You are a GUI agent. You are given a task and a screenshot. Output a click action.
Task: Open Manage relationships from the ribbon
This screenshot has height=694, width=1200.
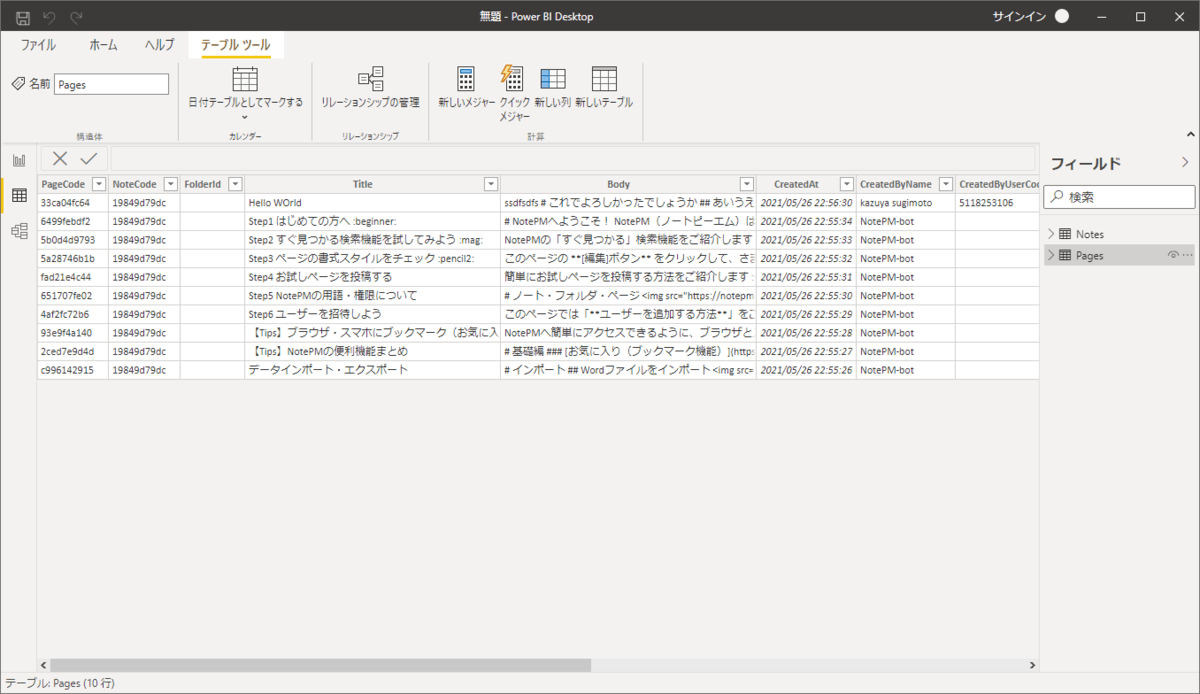(x=370, y=80)
